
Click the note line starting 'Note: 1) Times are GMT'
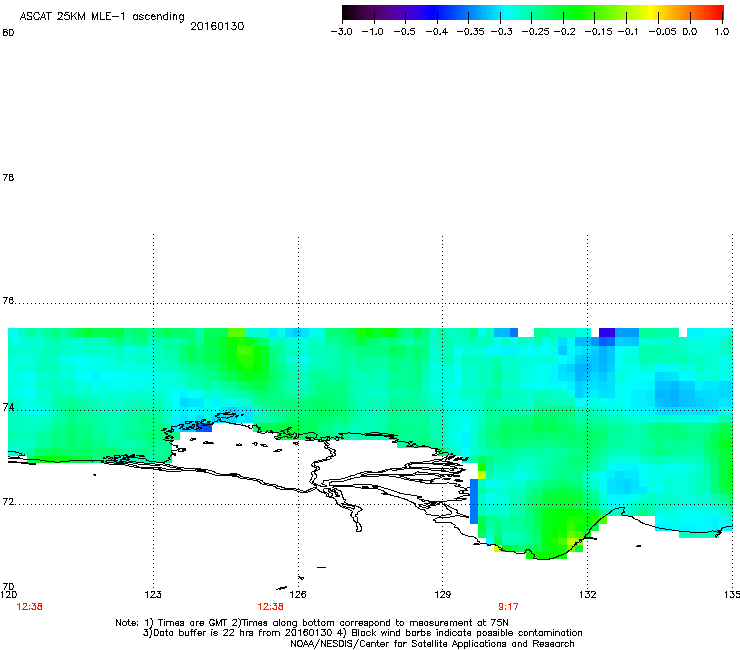coord(312,623)
